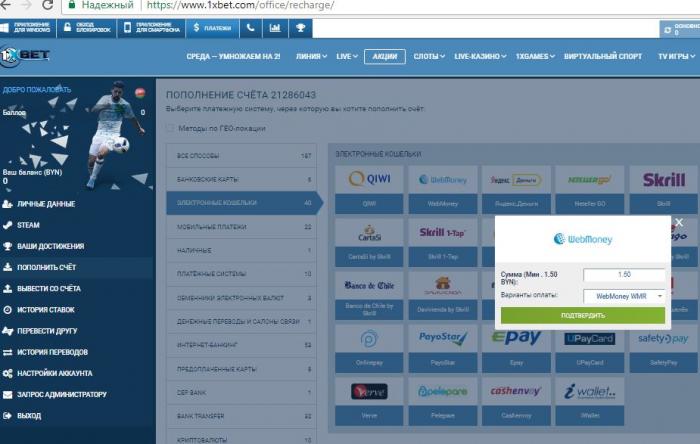
Task: Choose the CashEnvoy payment tile
Action: (x=516, y=402)
